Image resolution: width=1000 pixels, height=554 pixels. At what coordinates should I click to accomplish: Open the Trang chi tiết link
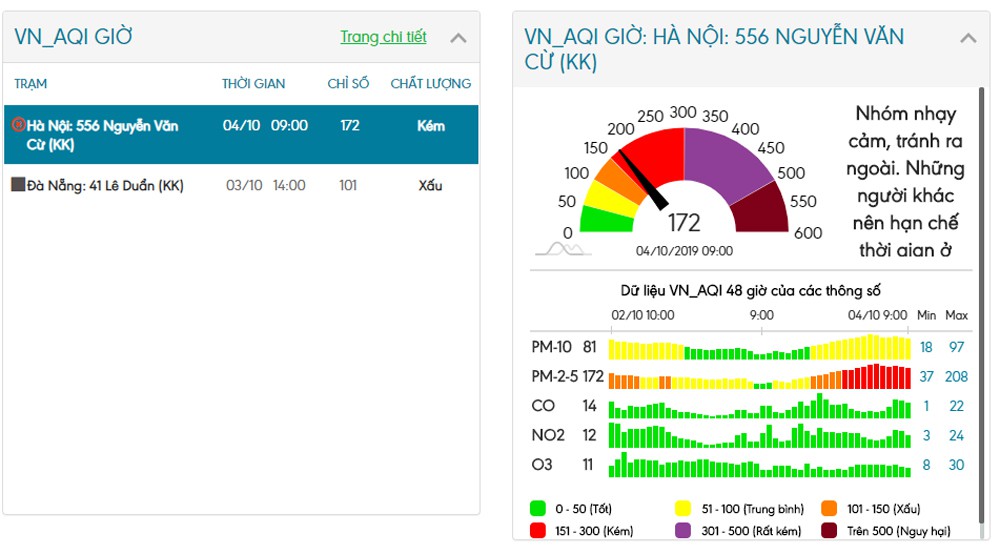coord(383,37)
